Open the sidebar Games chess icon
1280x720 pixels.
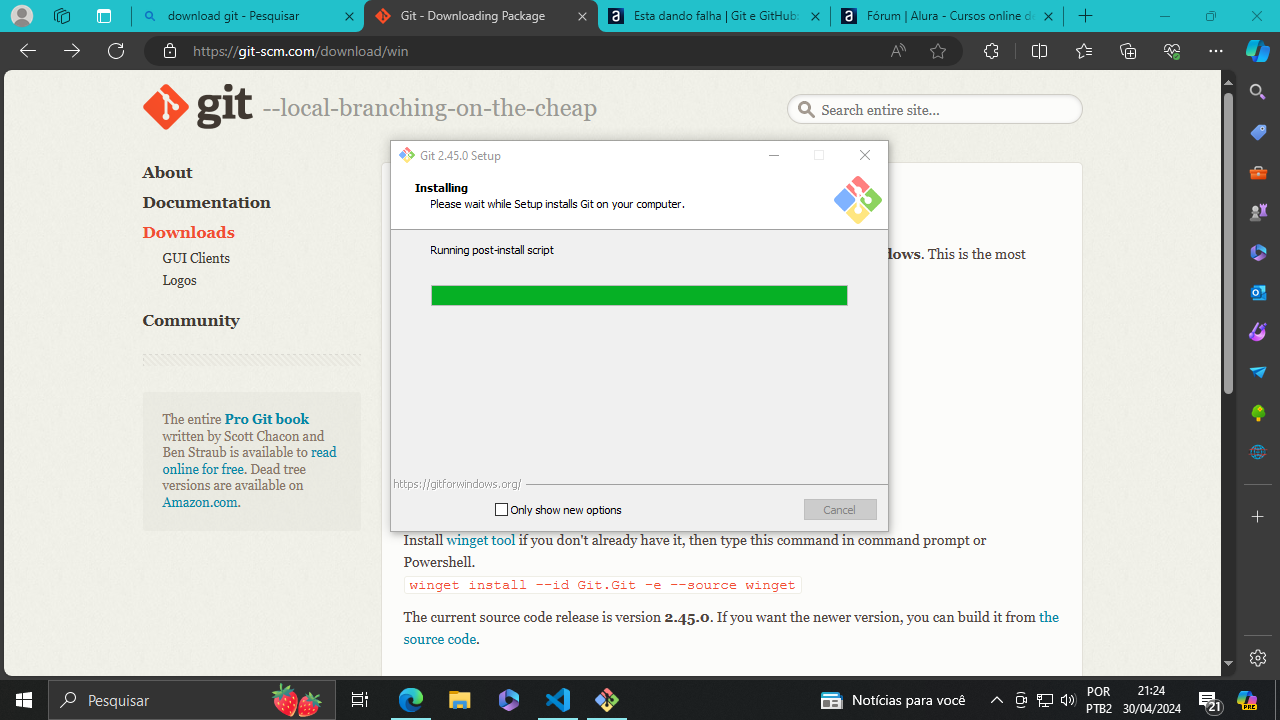pyautogui.click(x=1258, y=212)
